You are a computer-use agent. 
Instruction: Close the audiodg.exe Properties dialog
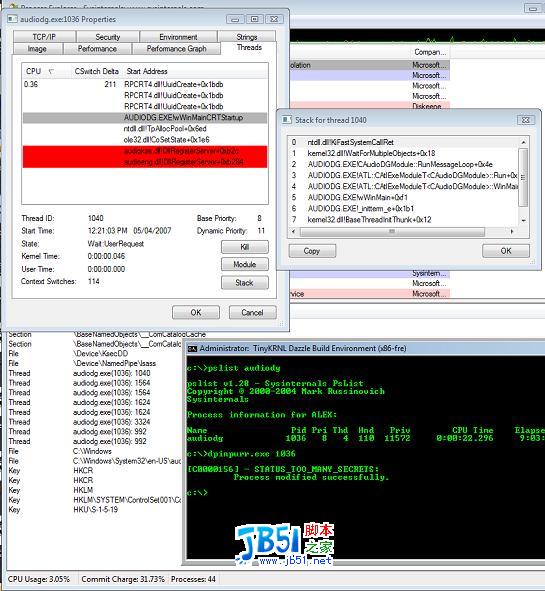point(274,19)
